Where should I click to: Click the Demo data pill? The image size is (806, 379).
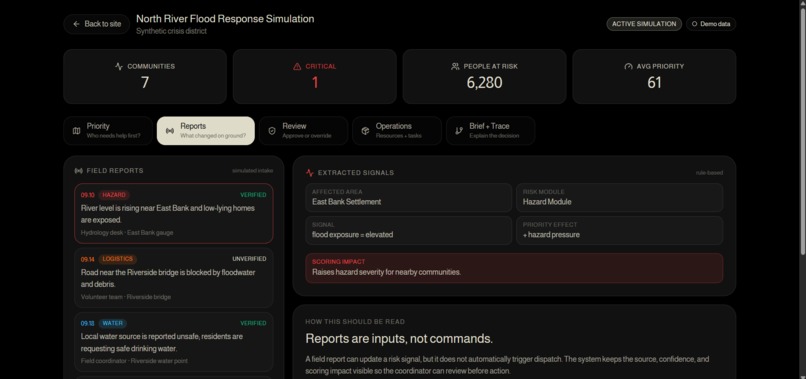click(710, 24)
